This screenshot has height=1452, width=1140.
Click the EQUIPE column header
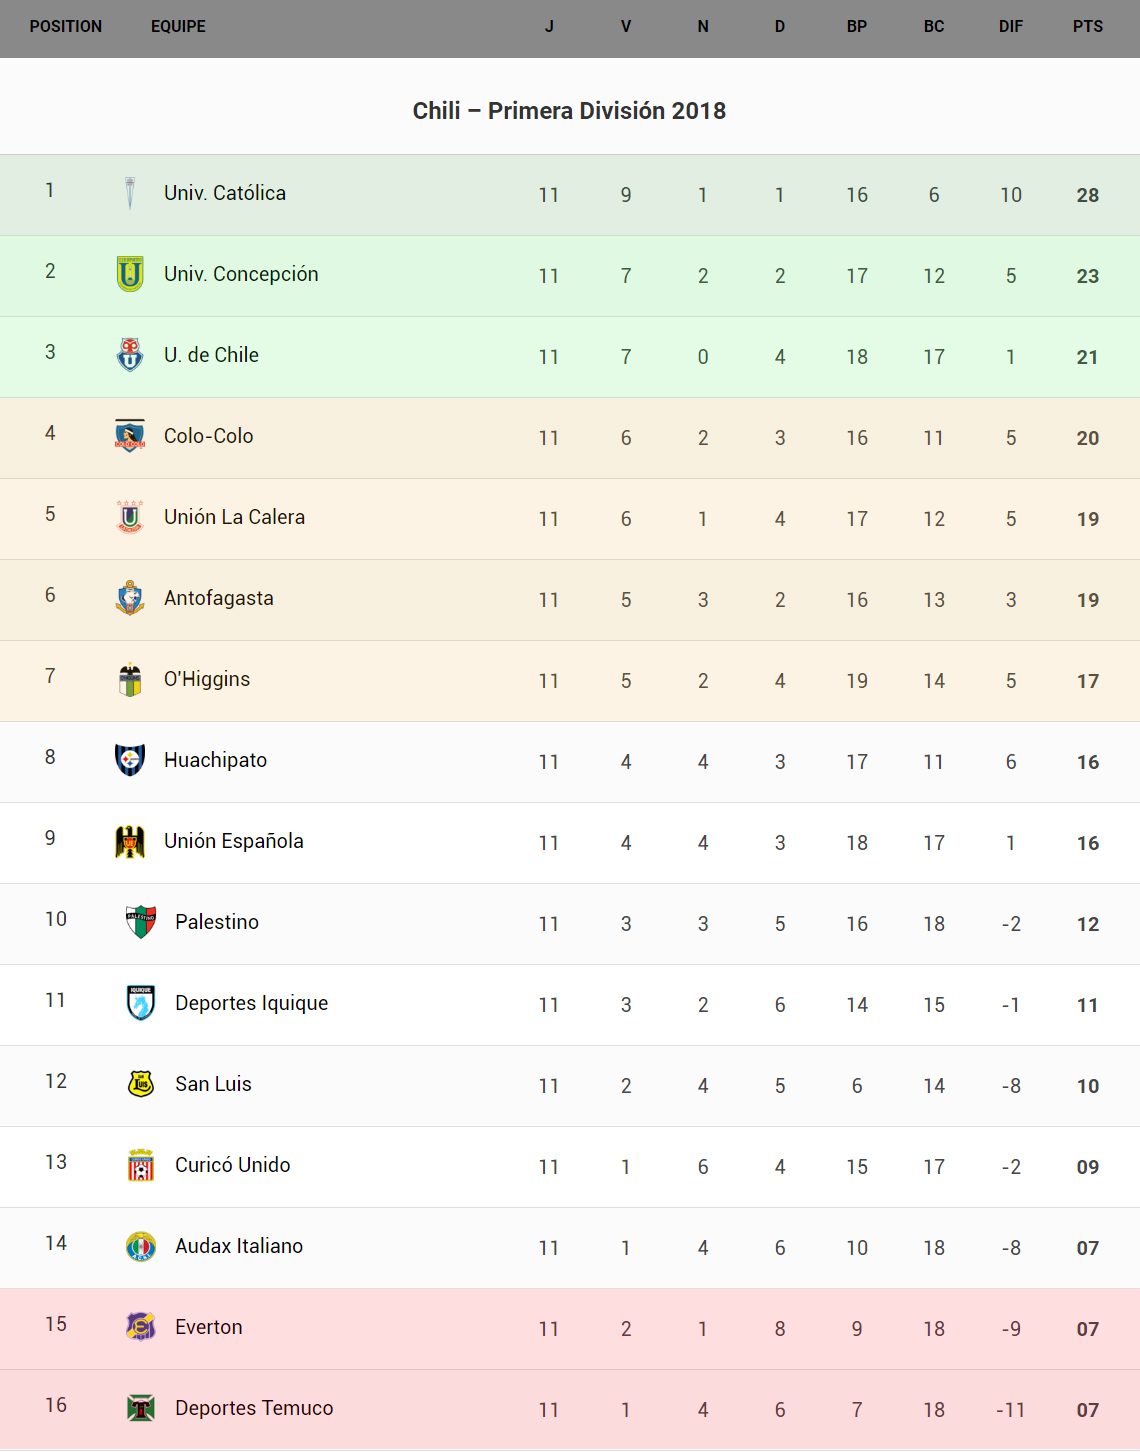(x=178, y=27)
